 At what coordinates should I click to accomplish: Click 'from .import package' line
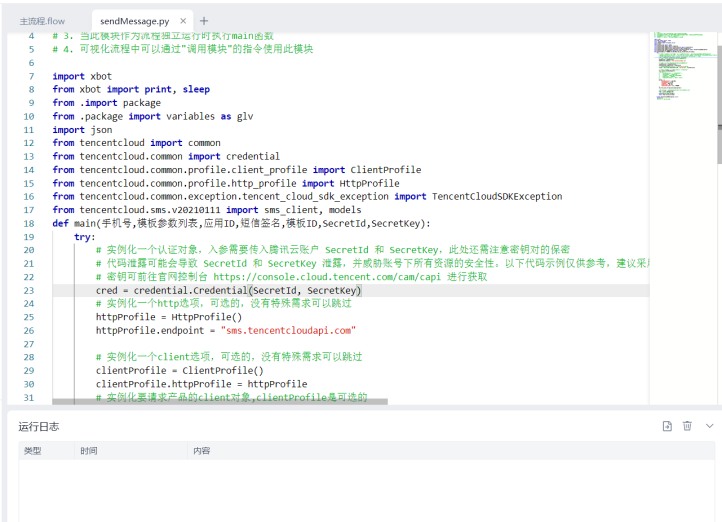click(106, 103)
